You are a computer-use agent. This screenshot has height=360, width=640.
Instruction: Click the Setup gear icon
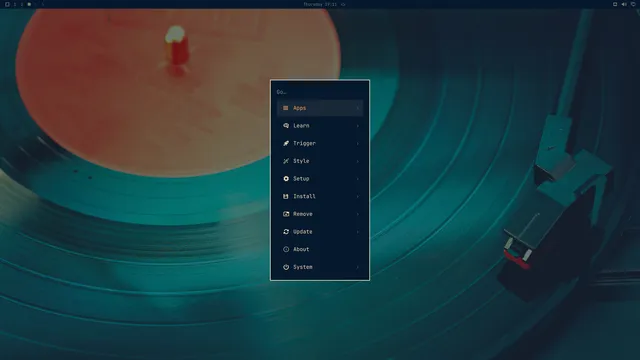click(x=286, y=179)
